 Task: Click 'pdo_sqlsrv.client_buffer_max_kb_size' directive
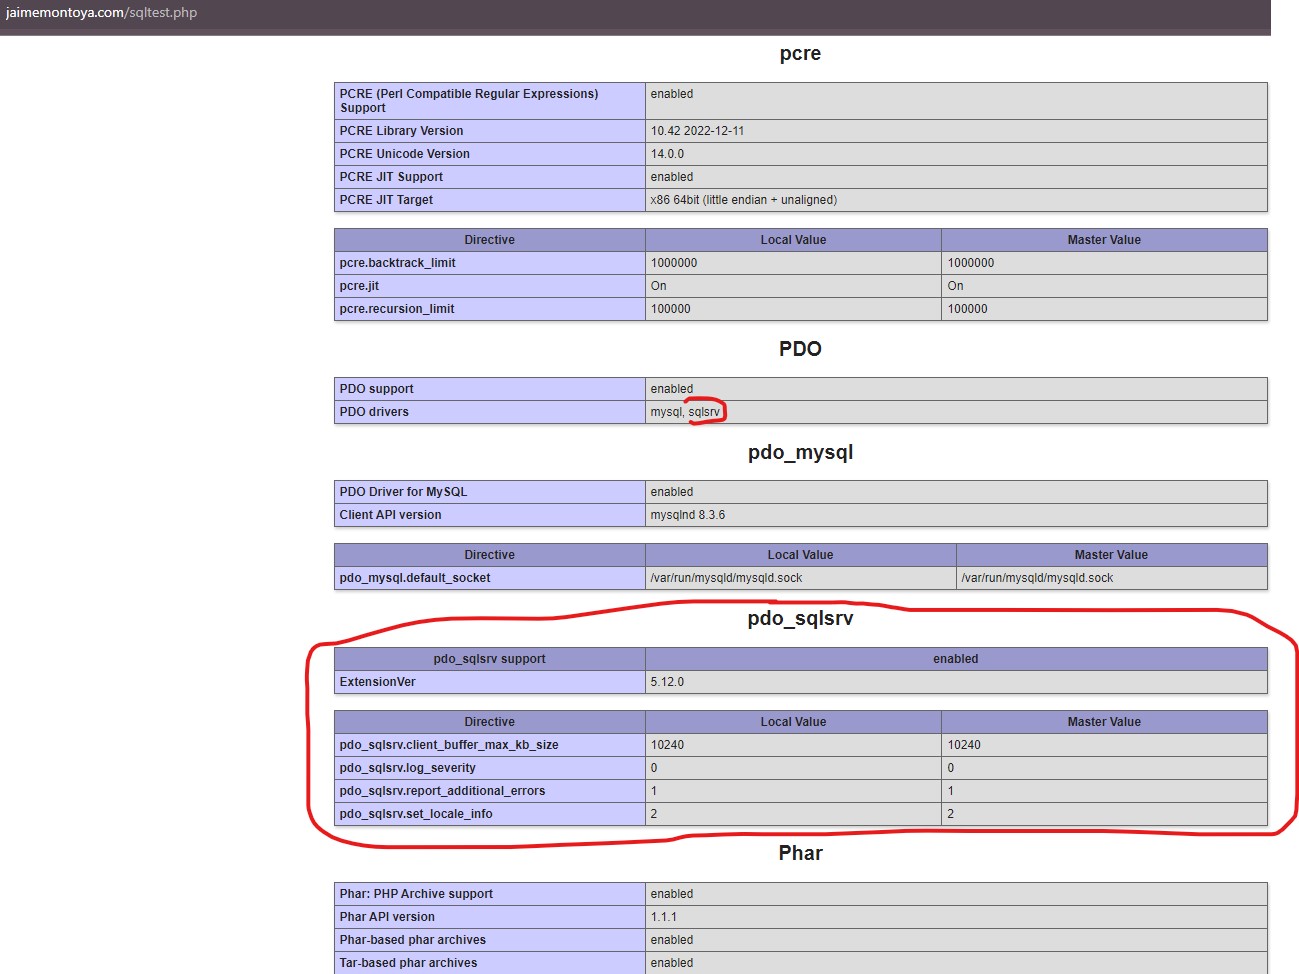(x=449, y=745)
